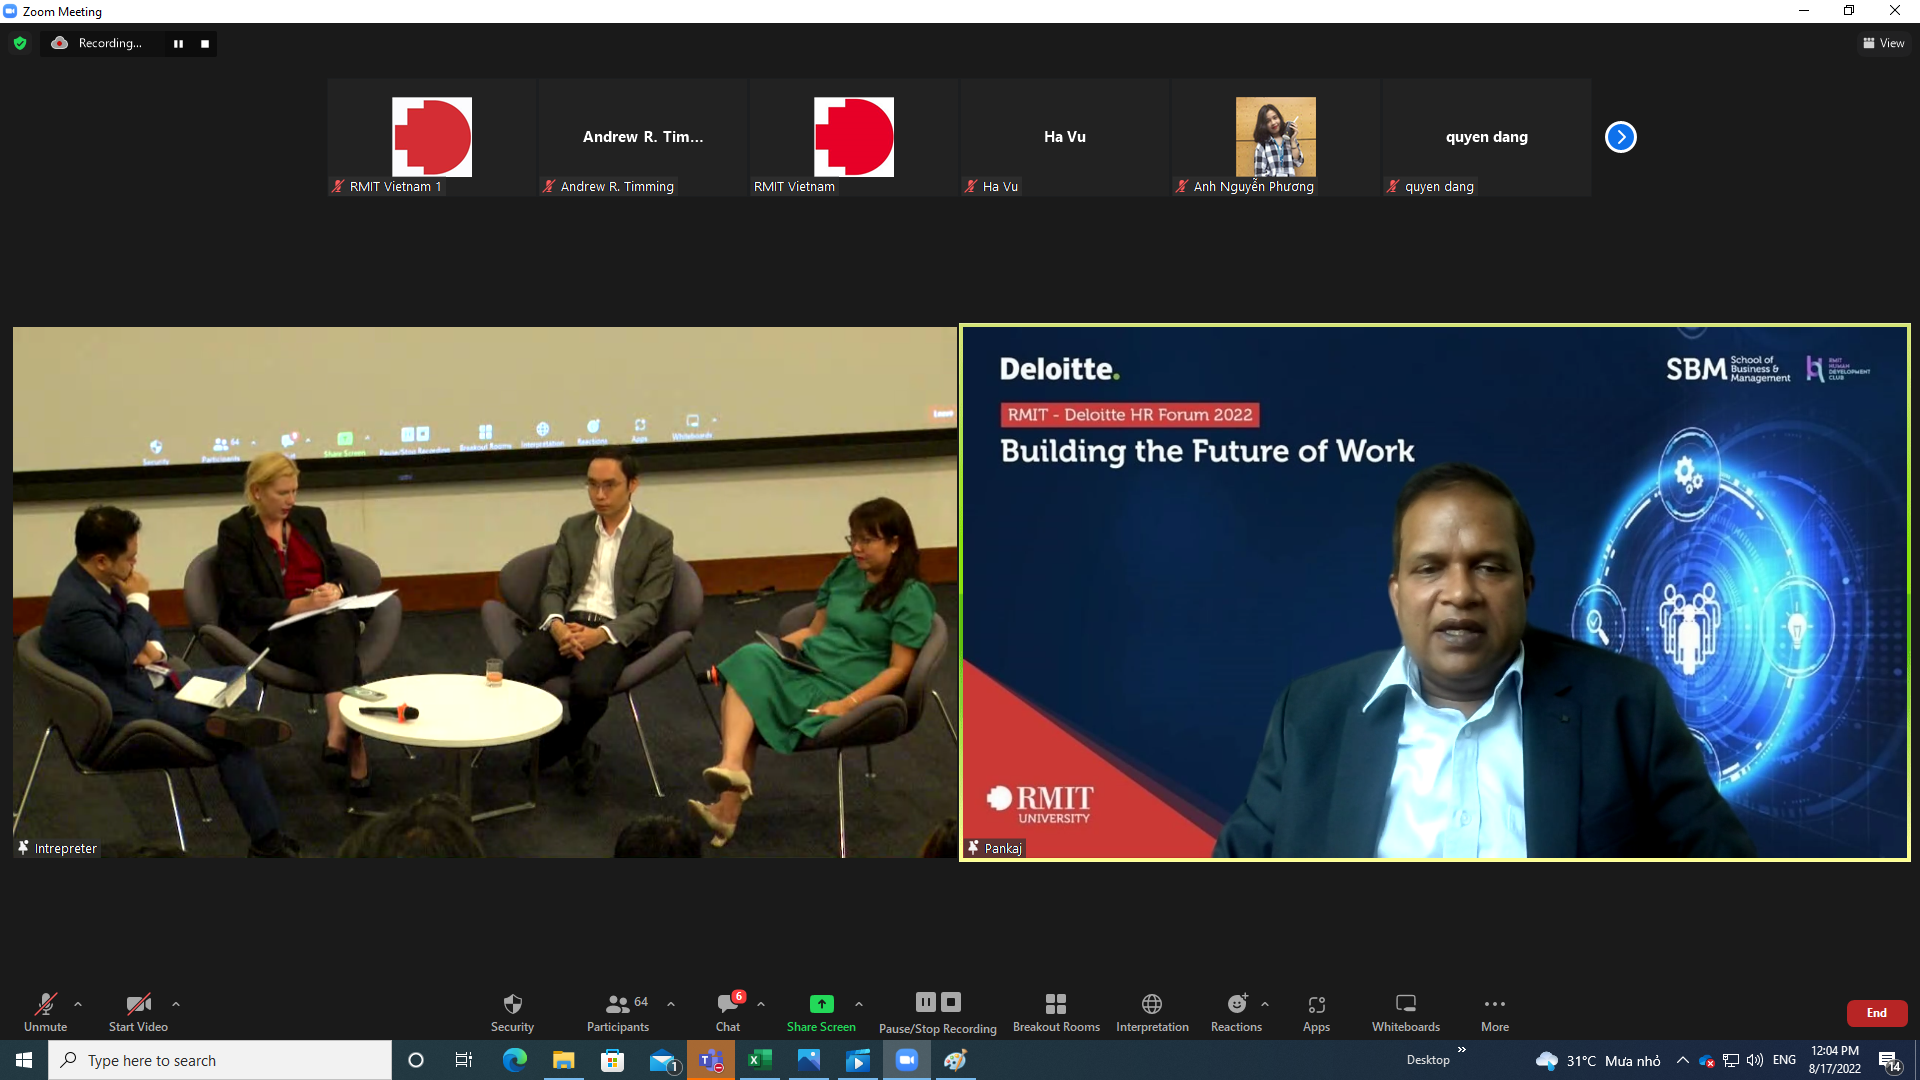Screen dimensions: 1920x1080
Task: Open Microsoft Store from the taskbar
Action: coord(612,1060)
